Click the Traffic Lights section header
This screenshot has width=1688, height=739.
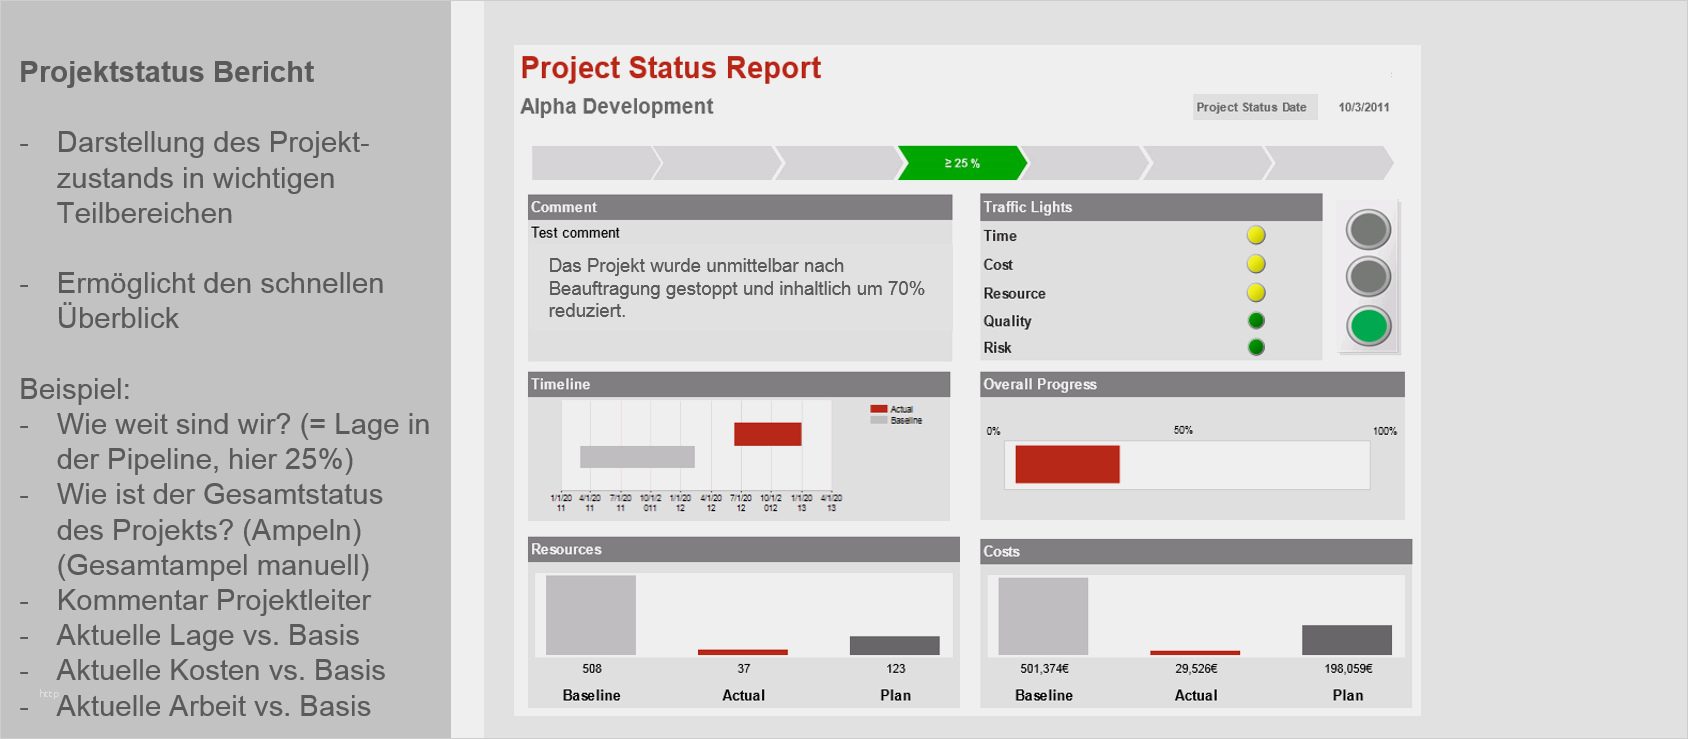[x=1151, y=207]
